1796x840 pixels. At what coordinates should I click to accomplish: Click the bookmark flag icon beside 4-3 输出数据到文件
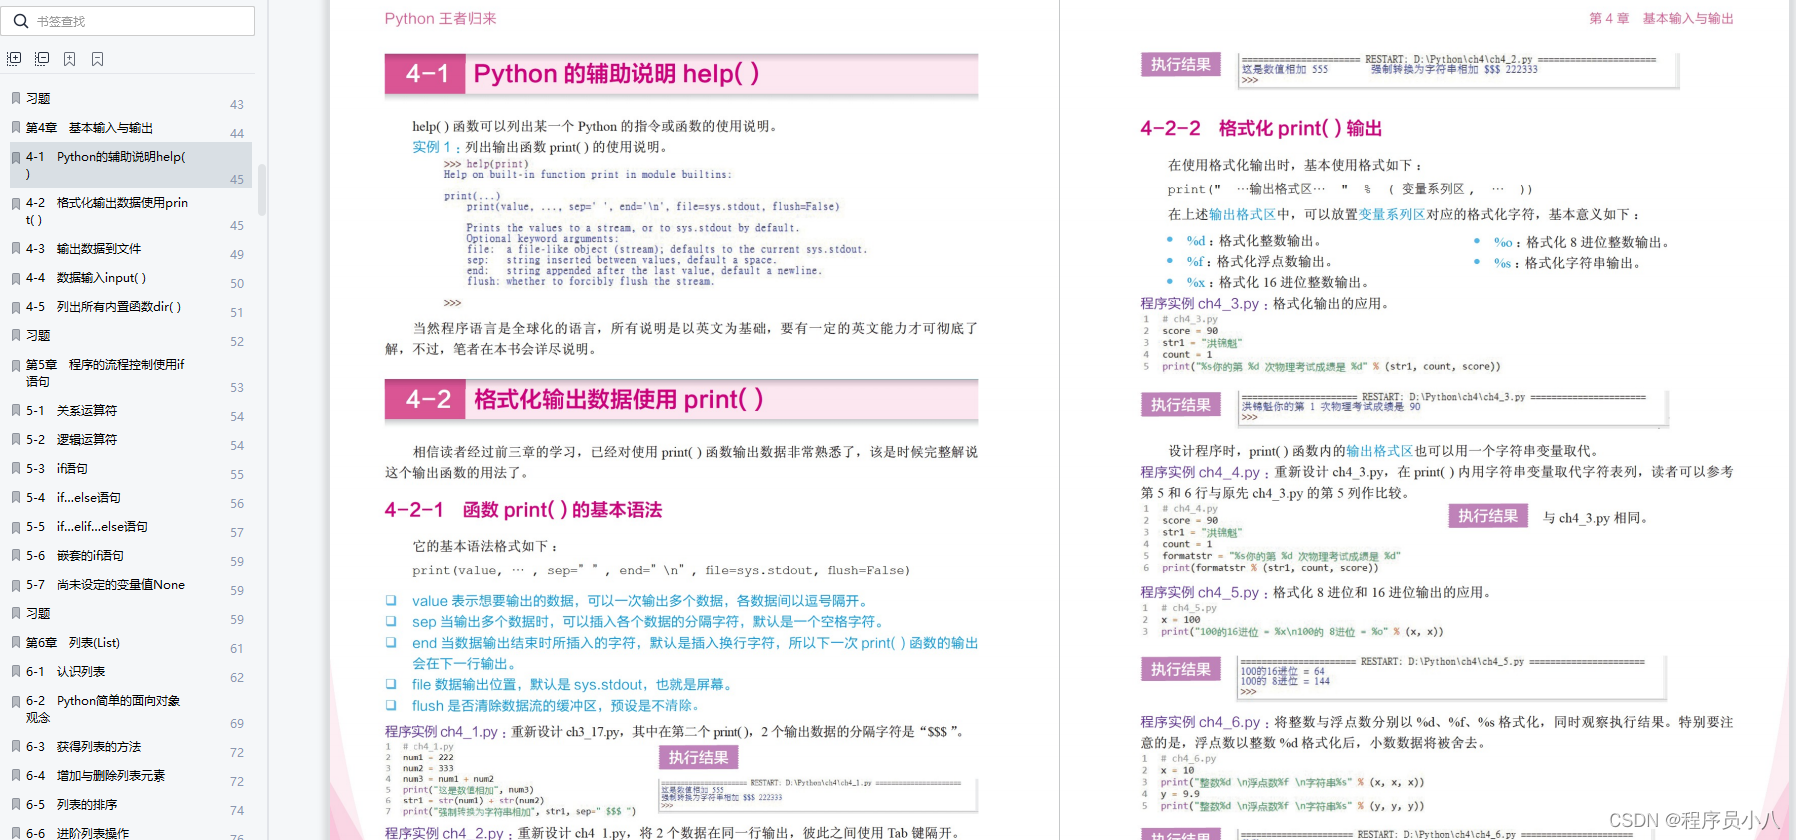[16, 249]
